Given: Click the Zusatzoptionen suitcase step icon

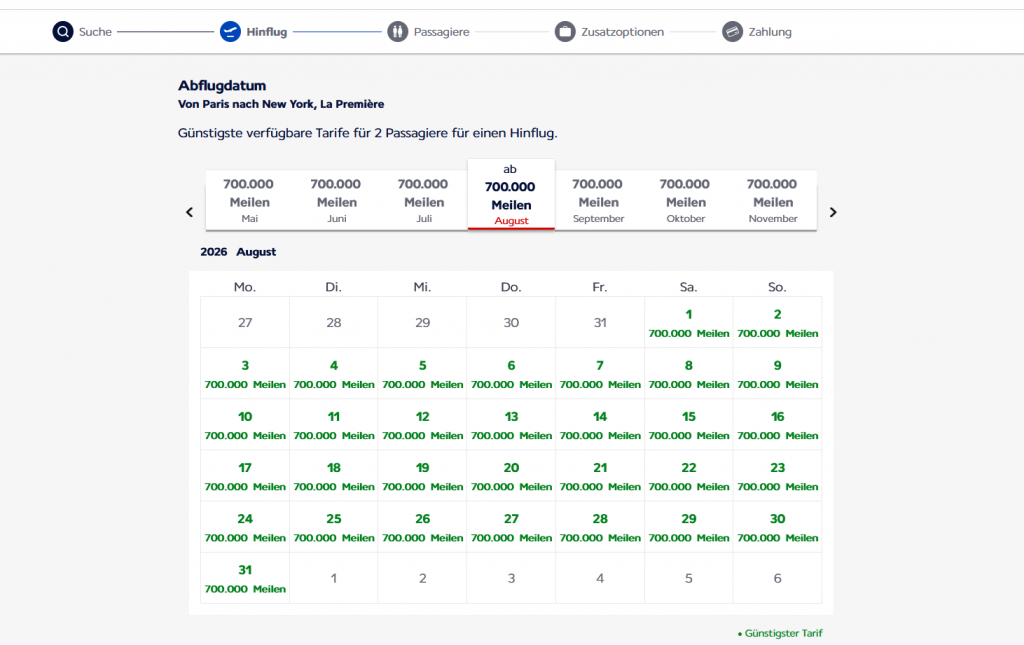Looking at the screenshot, I should coord(565,32).
